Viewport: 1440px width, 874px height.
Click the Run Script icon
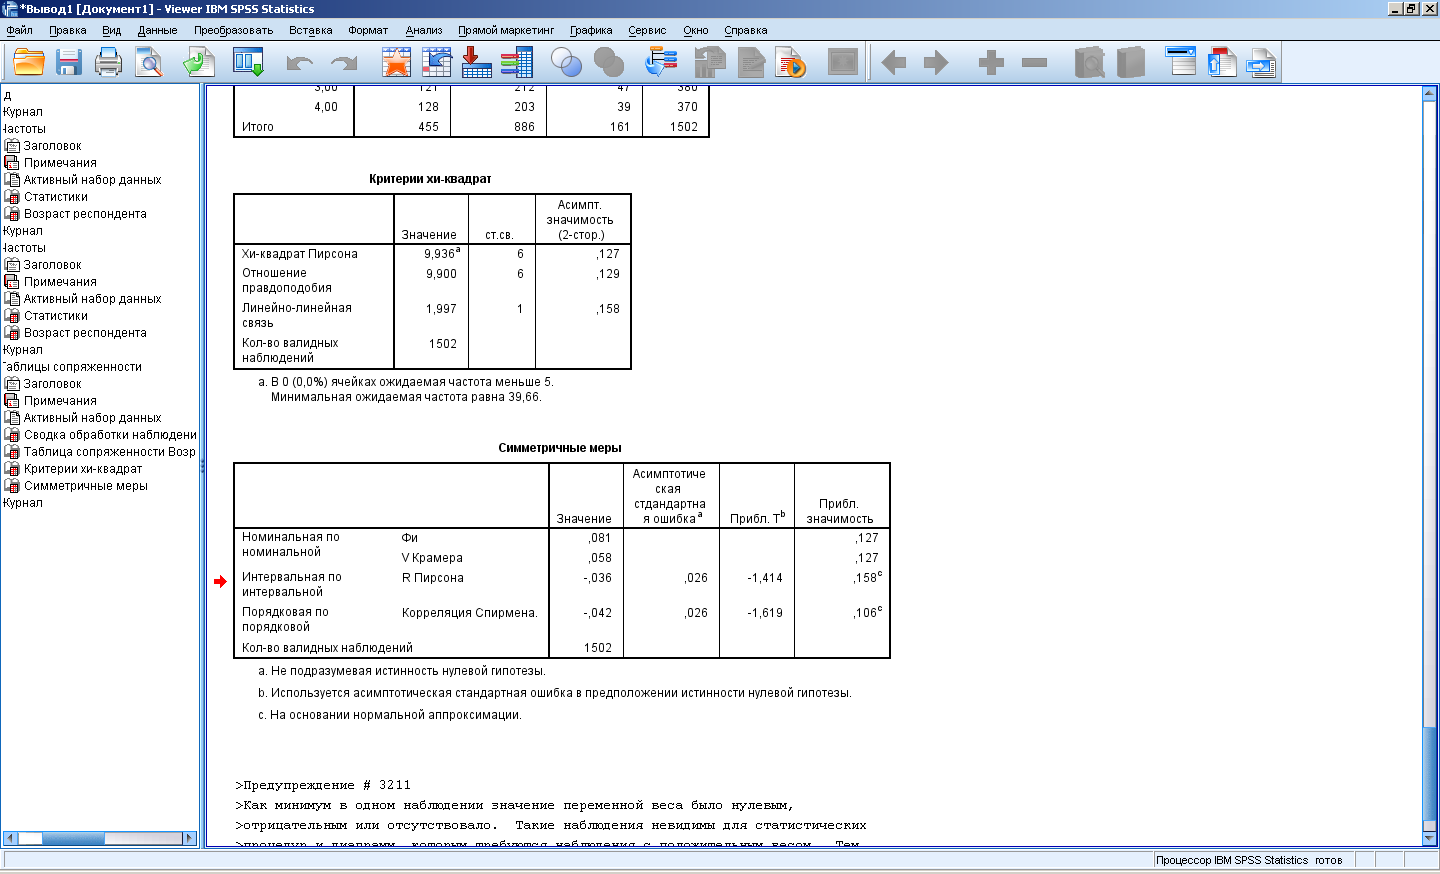pos(791,63)
